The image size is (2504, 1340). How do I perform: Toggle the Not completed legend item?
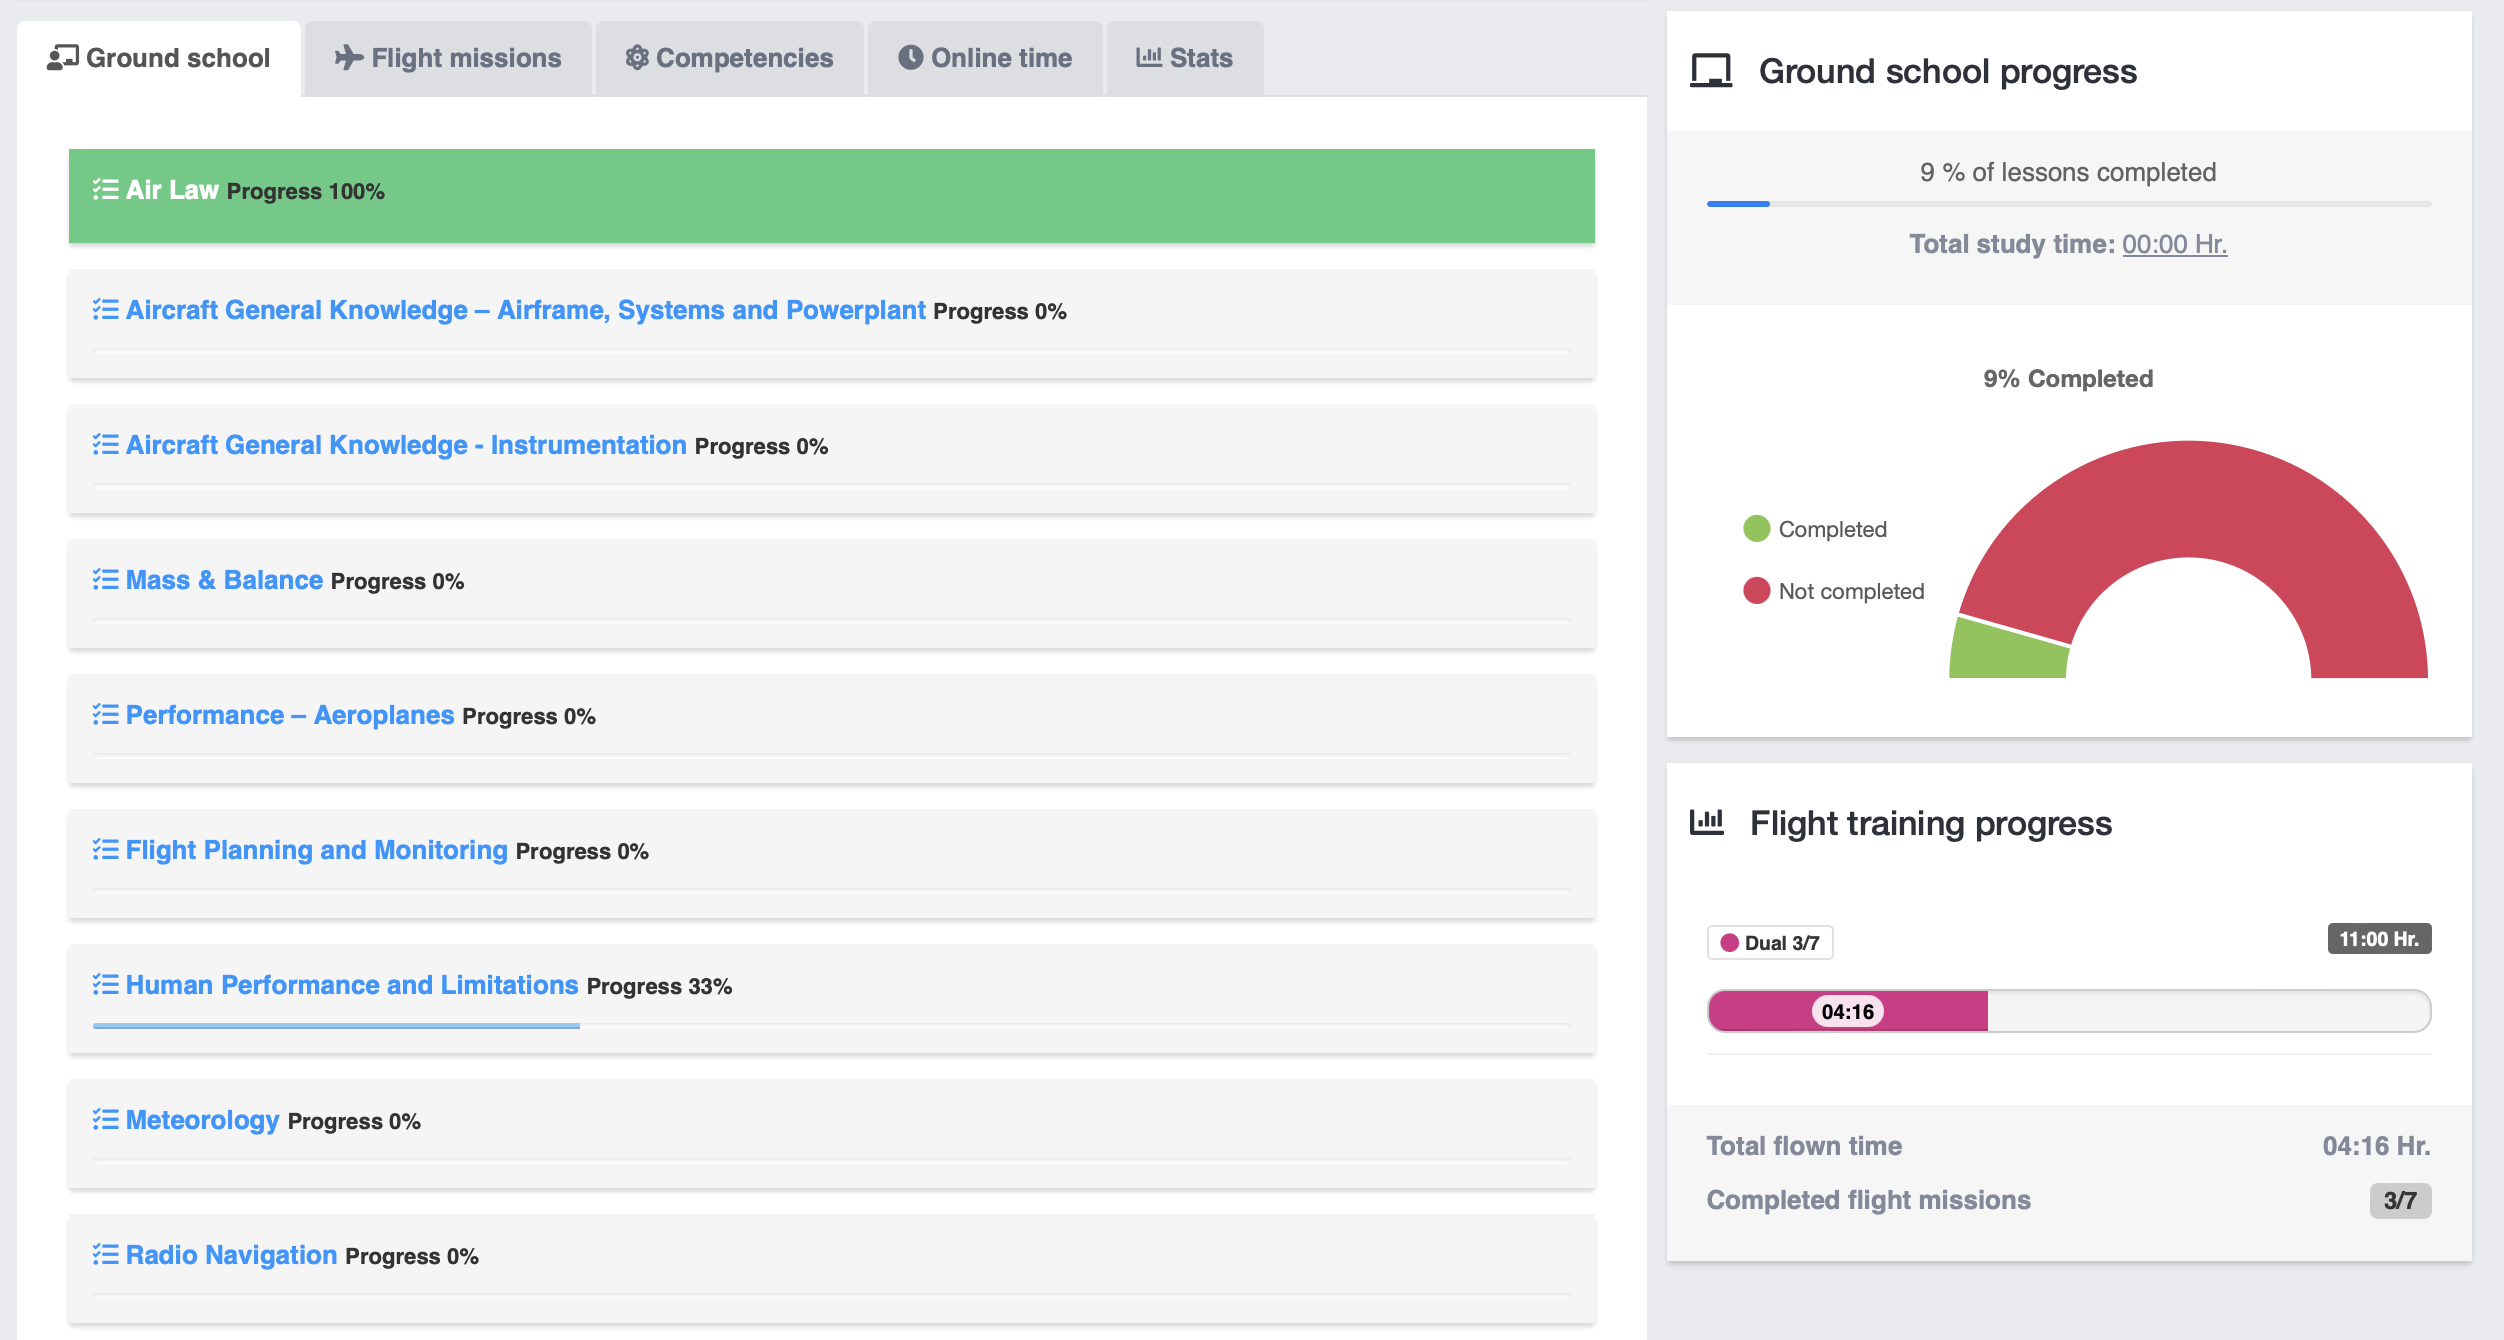[1833, 591]
